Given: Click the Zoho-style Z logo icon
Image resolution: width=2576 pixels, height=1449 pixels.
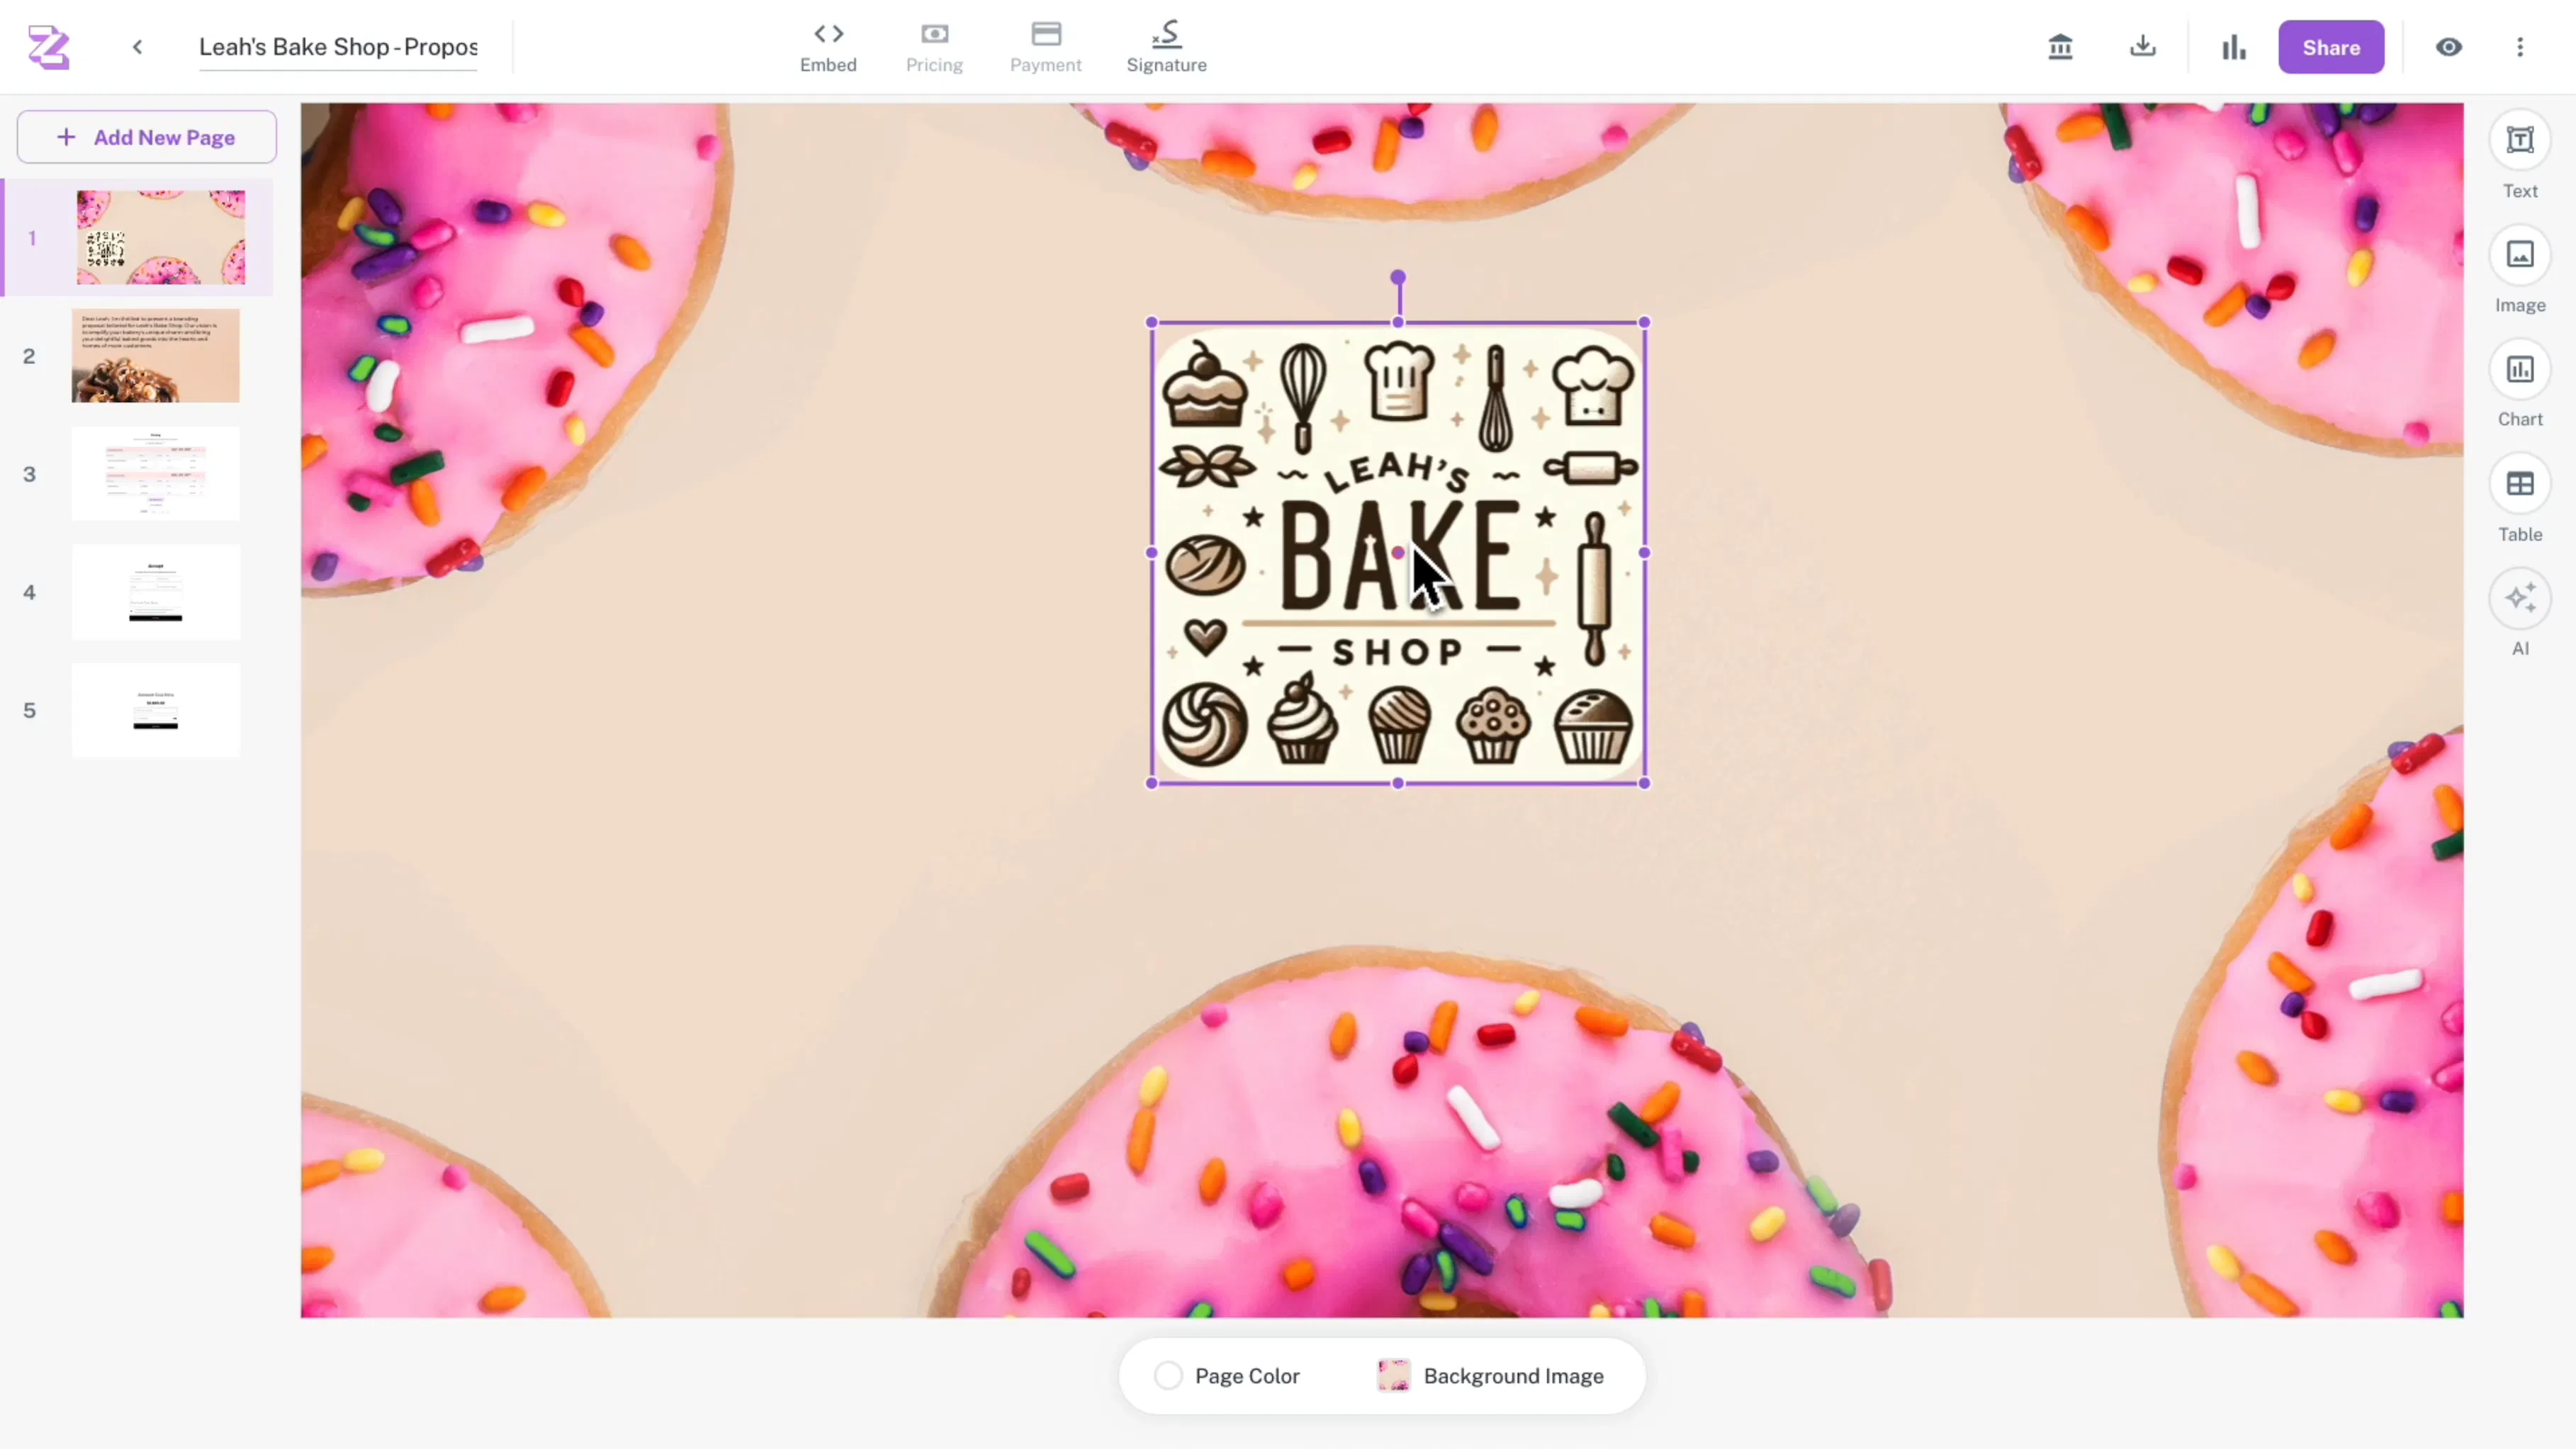Looking at the screenshot, I should pos(48,47).
